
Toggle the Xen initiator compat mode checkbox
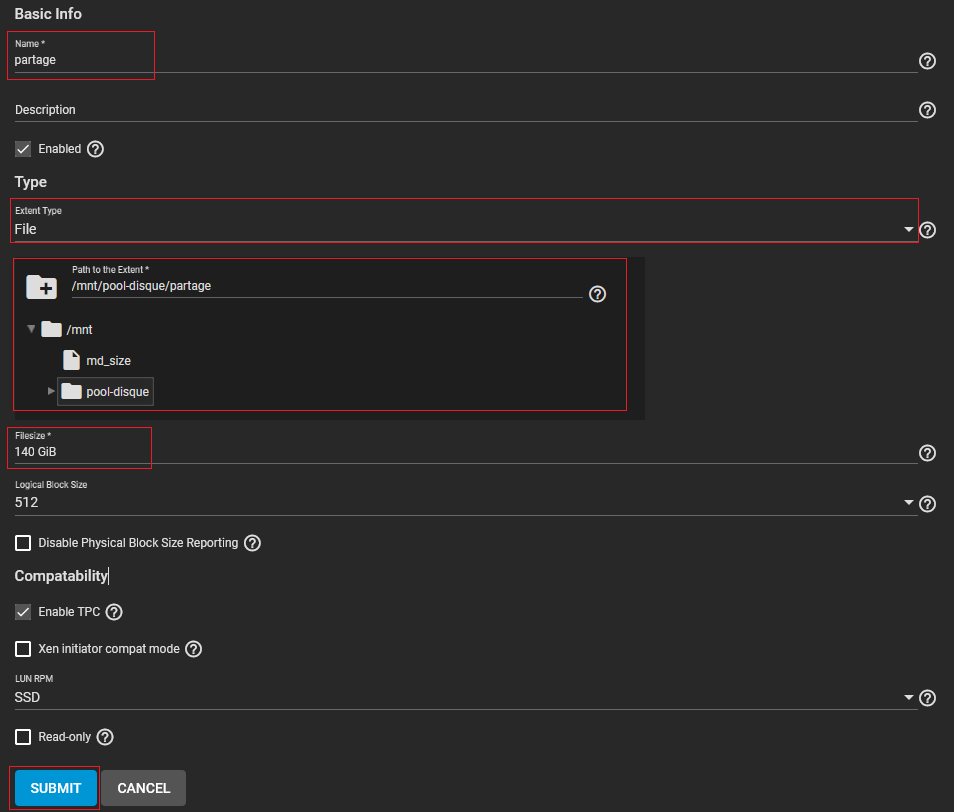23,649
